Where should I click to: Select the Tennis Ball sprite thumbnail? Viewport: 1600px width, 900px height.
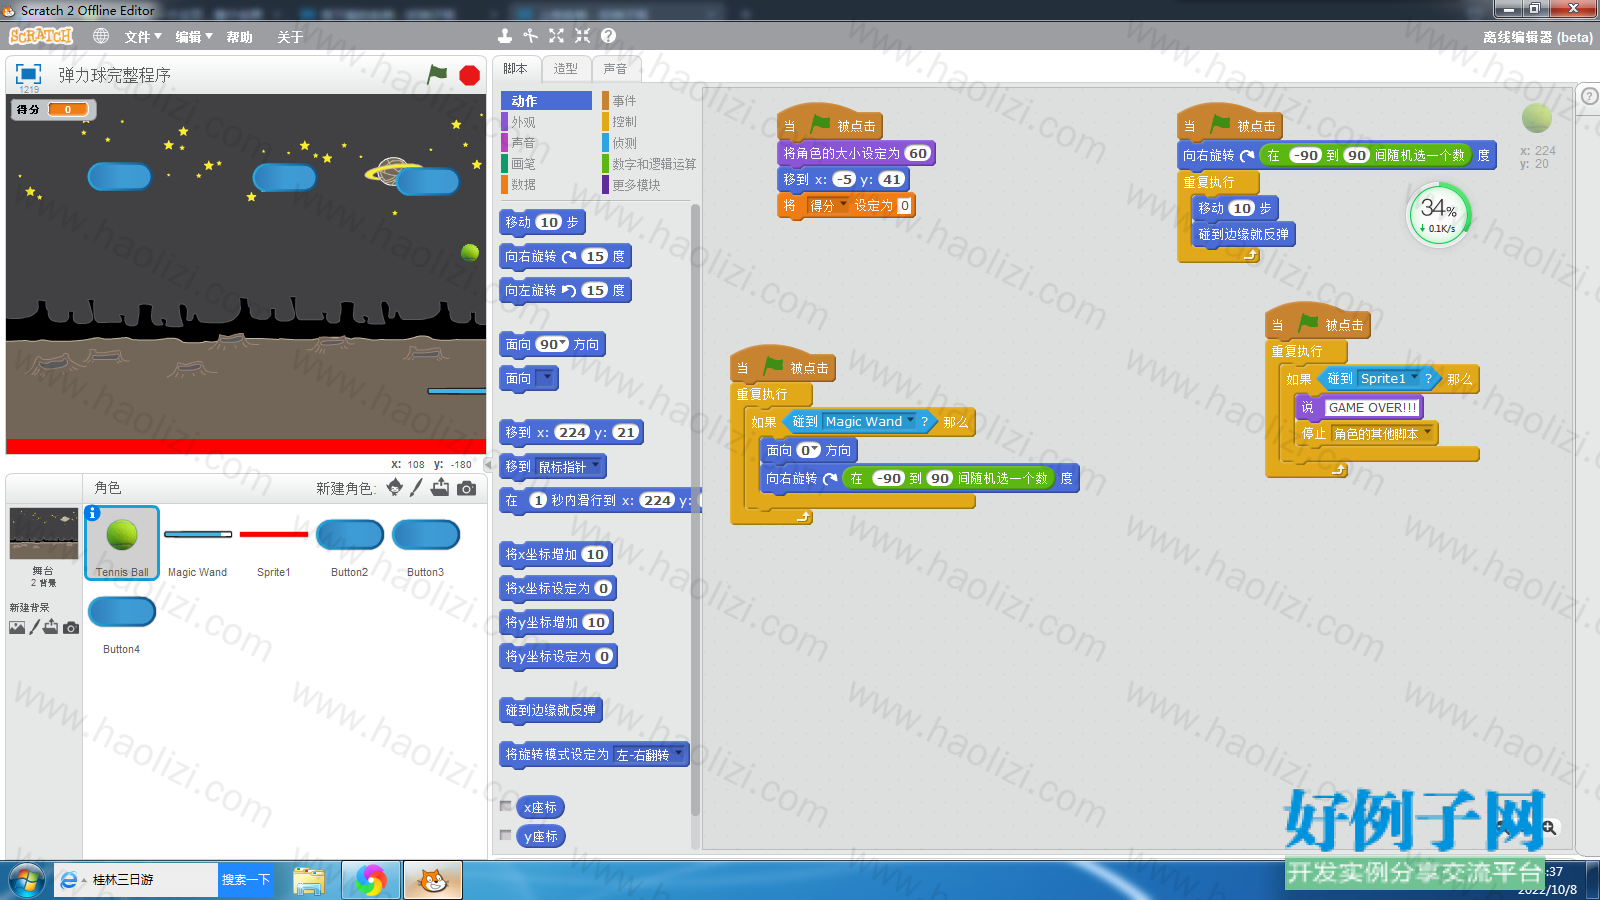tap(122, 543)
